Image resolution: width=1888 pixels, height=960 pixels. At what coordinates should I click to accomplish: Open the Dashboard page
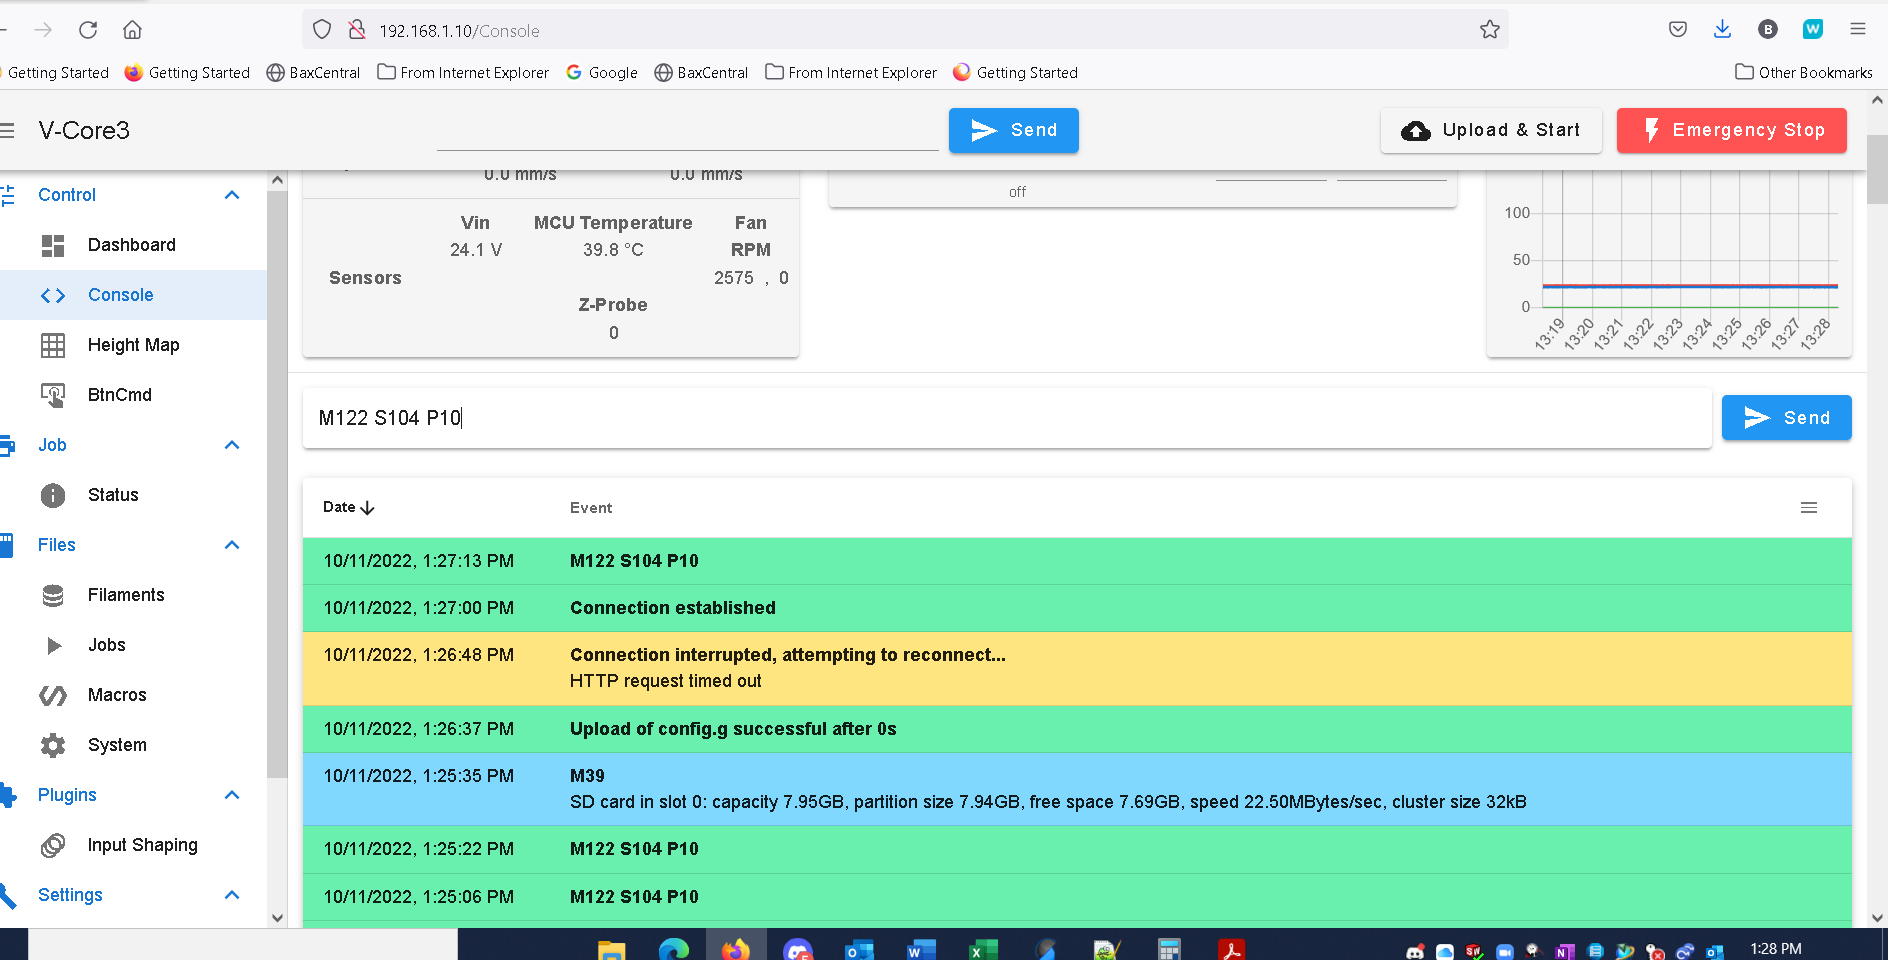coord(133,245)
